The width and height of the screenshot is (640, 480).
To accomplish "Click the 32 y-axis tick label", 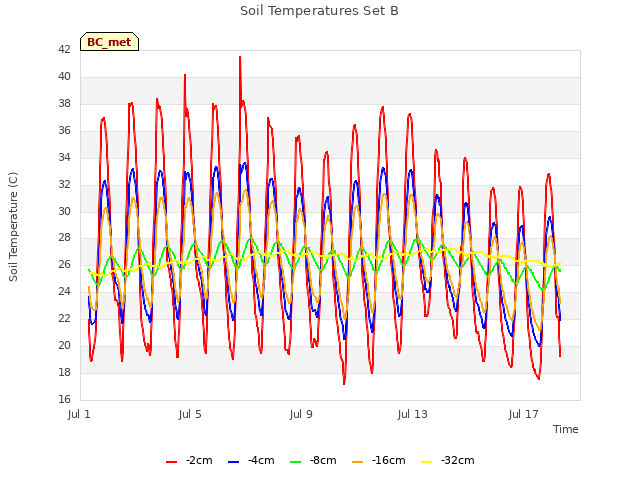I will (64, 184).
